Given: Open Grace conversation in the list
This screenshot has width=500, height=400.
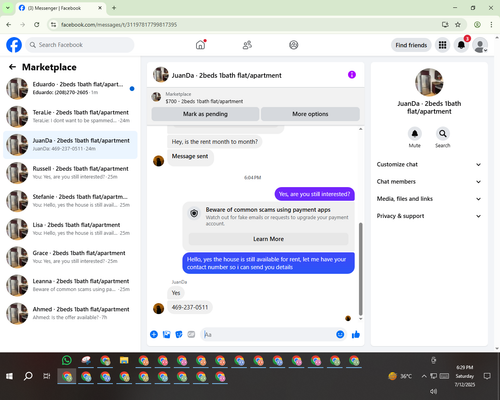Looking at the screenshot, I should (x=70, y=257).
